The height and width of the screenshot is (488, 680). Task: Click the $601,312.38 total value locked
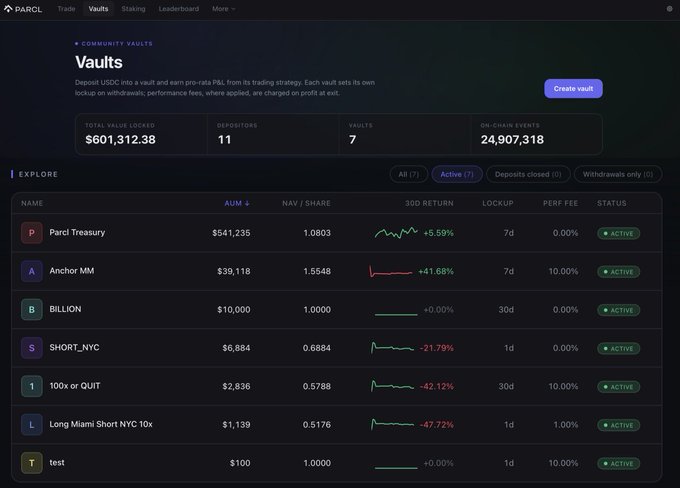(x=120, y=140)
